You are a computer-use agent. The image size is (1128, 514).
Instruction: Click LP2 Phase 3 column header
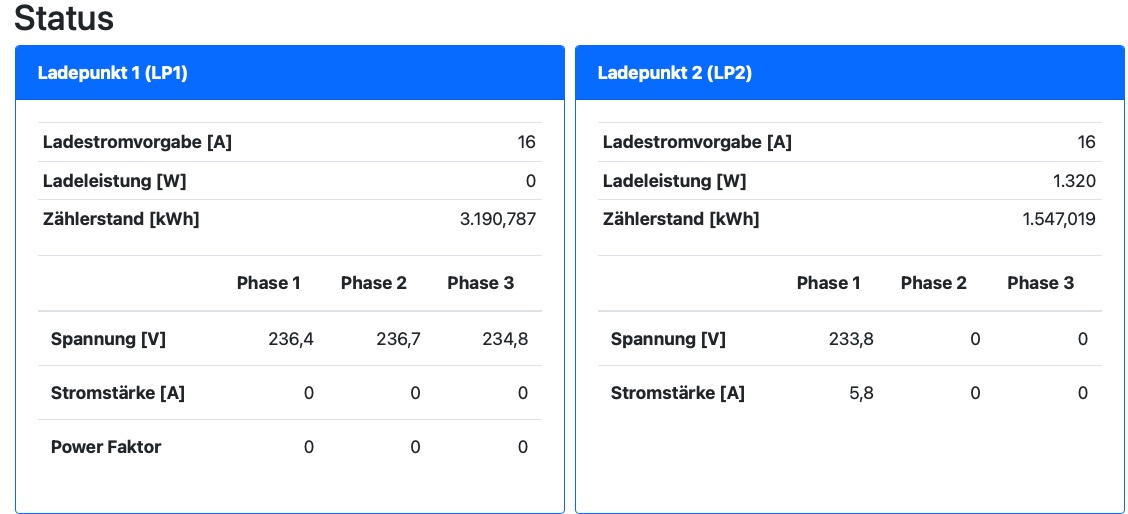1040,283
